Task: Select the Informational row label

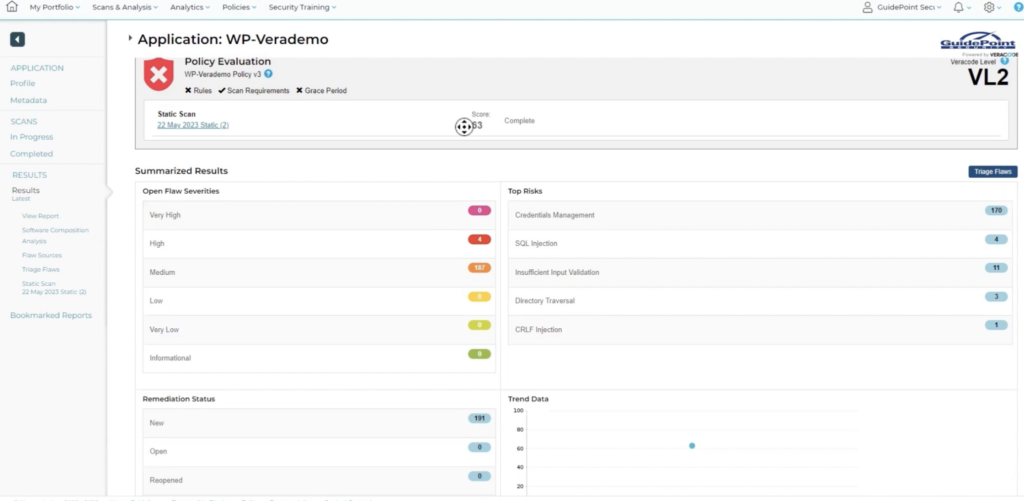Action: 170,359
